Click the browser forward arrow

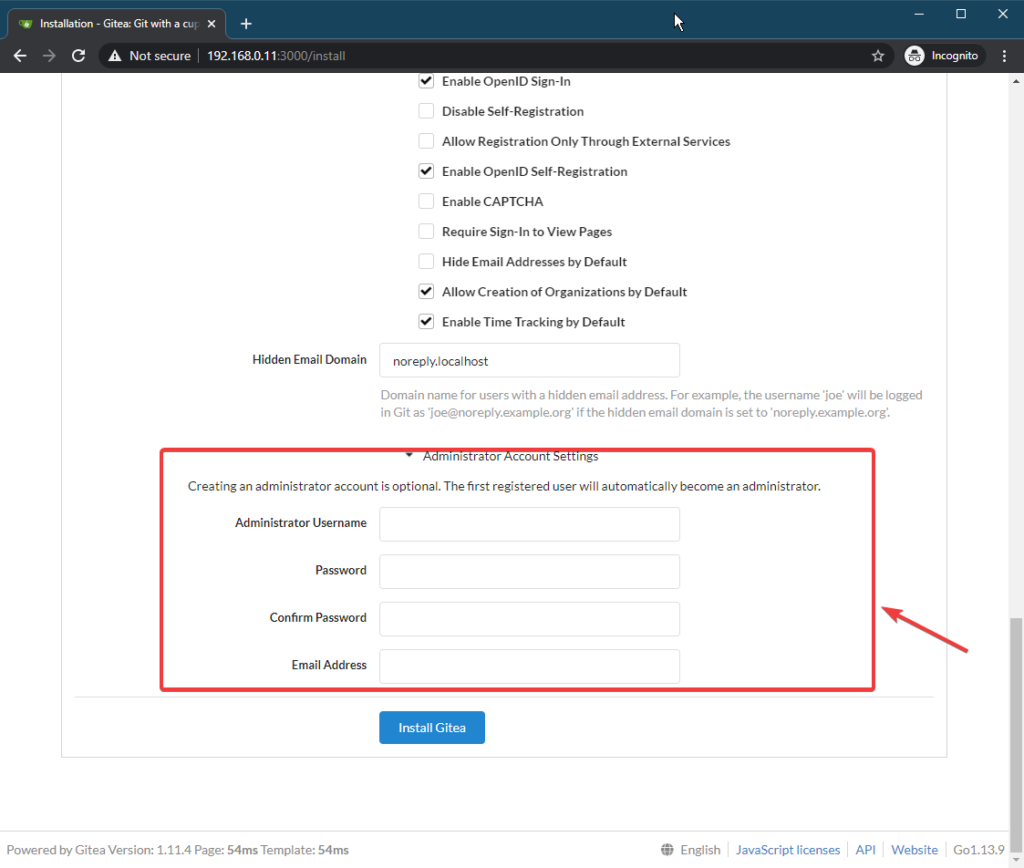tap(49, 56)
